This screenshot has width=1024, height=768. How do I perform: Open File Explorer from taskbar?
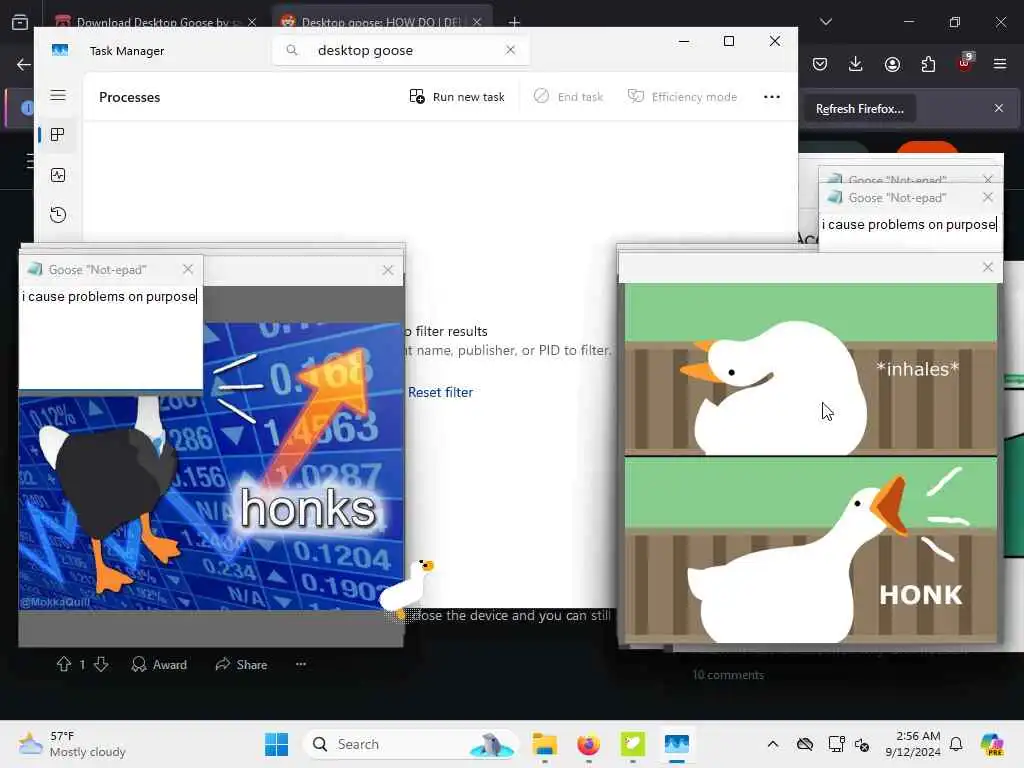click(544, 744)
